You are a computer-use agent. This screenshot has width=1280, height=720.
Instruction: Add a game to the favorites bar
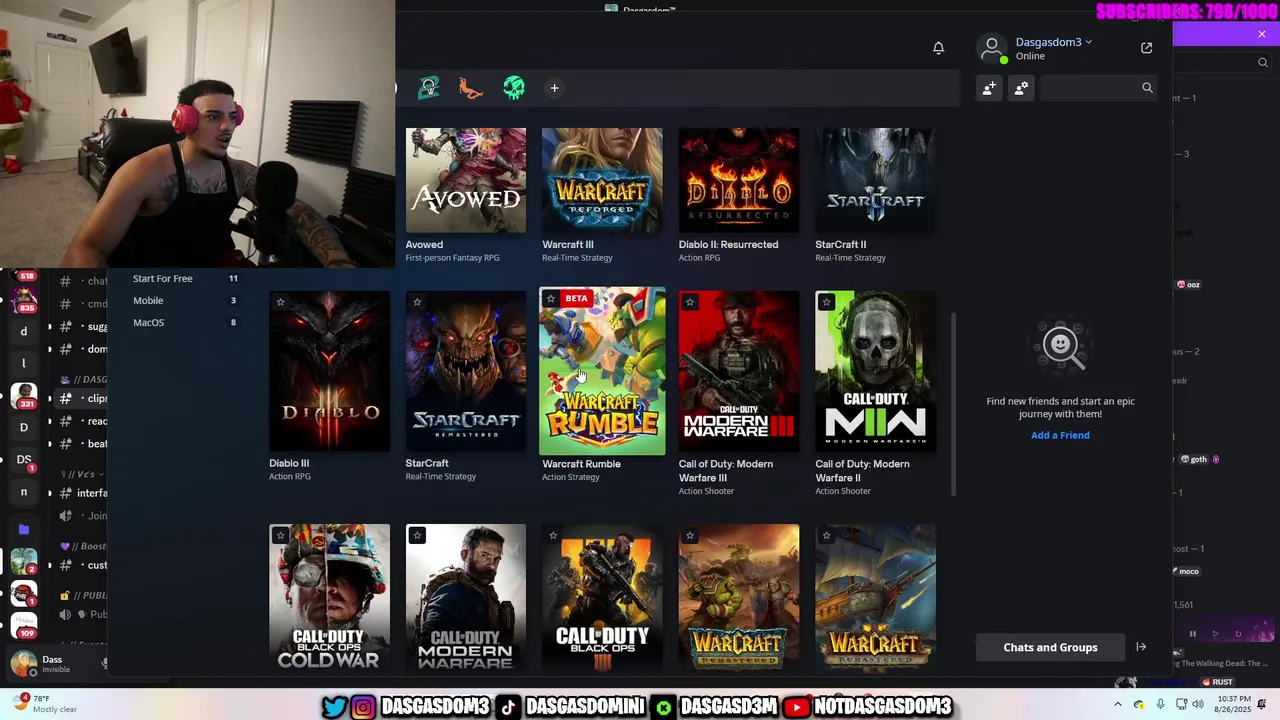(x=554, y=88)
